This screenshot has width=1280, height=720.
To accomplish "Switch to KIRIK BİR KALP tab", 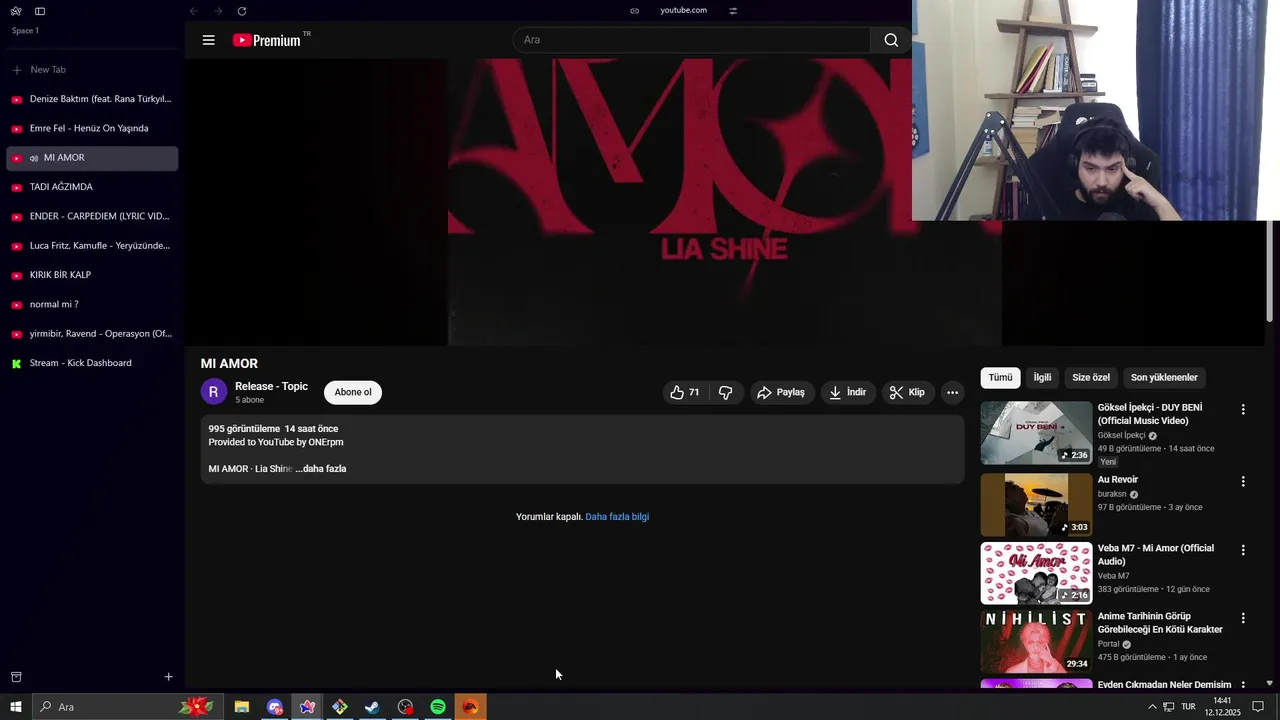I will click(92, 275).
